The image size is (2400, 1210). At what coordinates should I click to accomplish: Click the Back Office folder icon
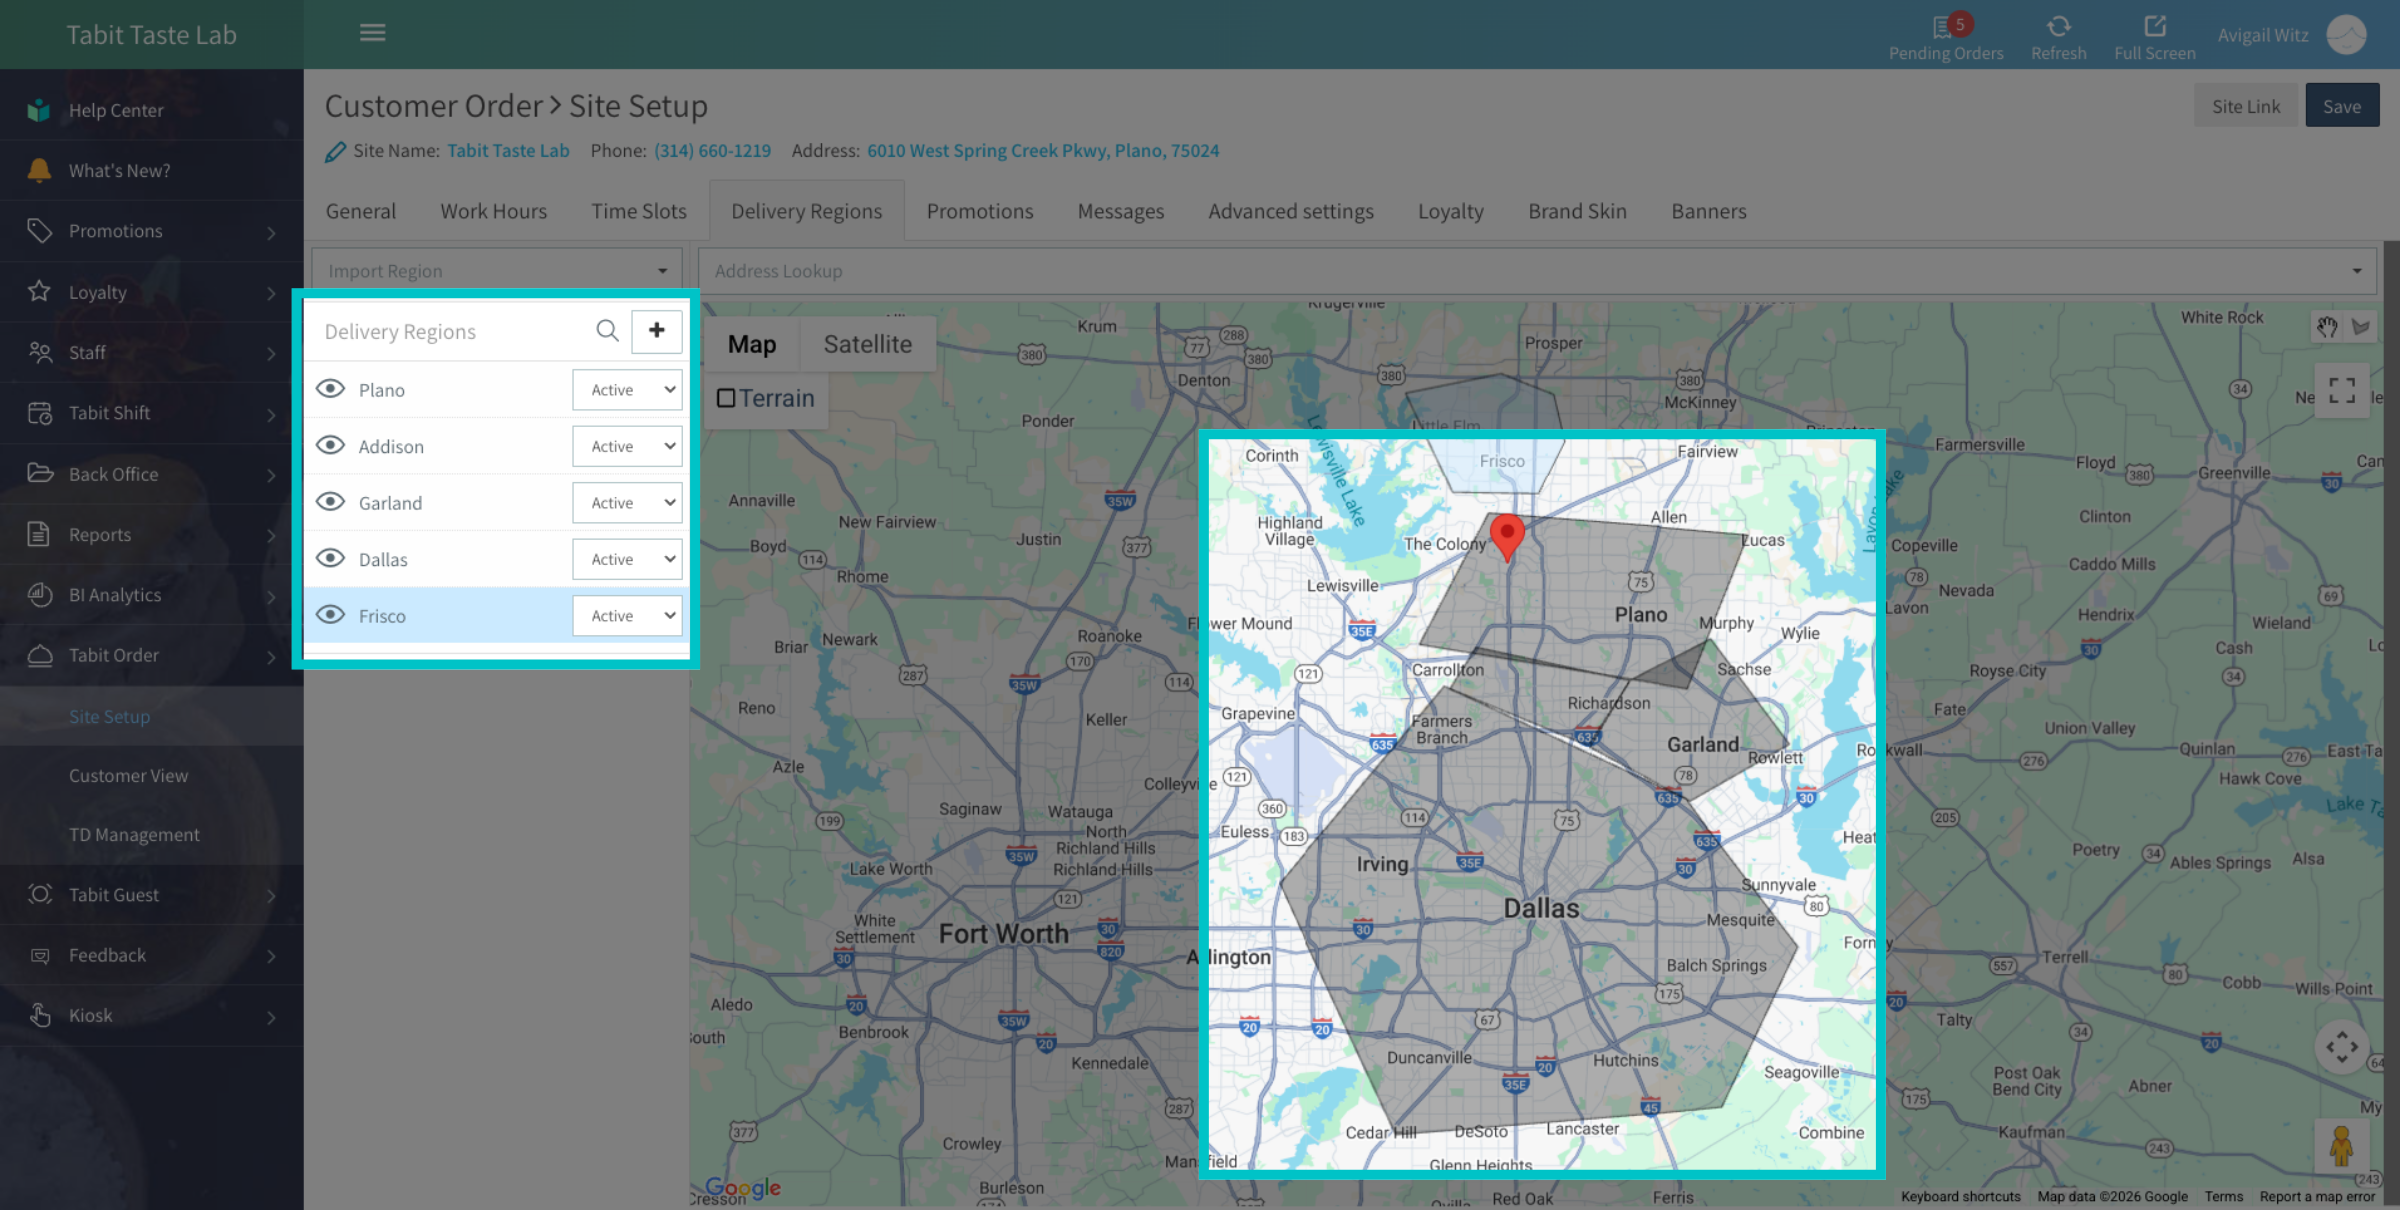(39, 473)
